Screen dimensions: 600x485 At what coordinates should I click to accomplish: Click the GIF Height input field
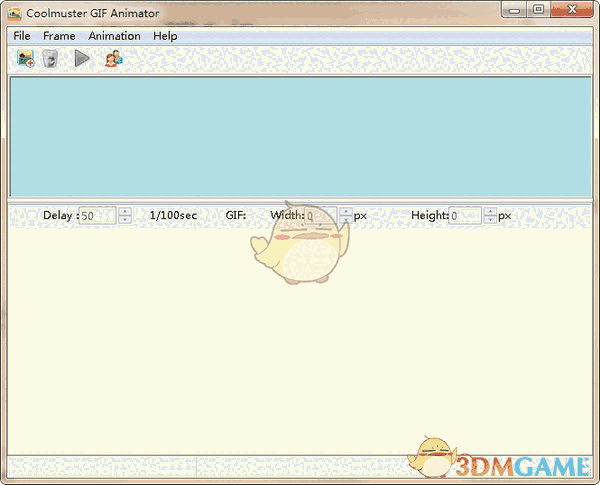pyautogui.click(x=465, y=216)
